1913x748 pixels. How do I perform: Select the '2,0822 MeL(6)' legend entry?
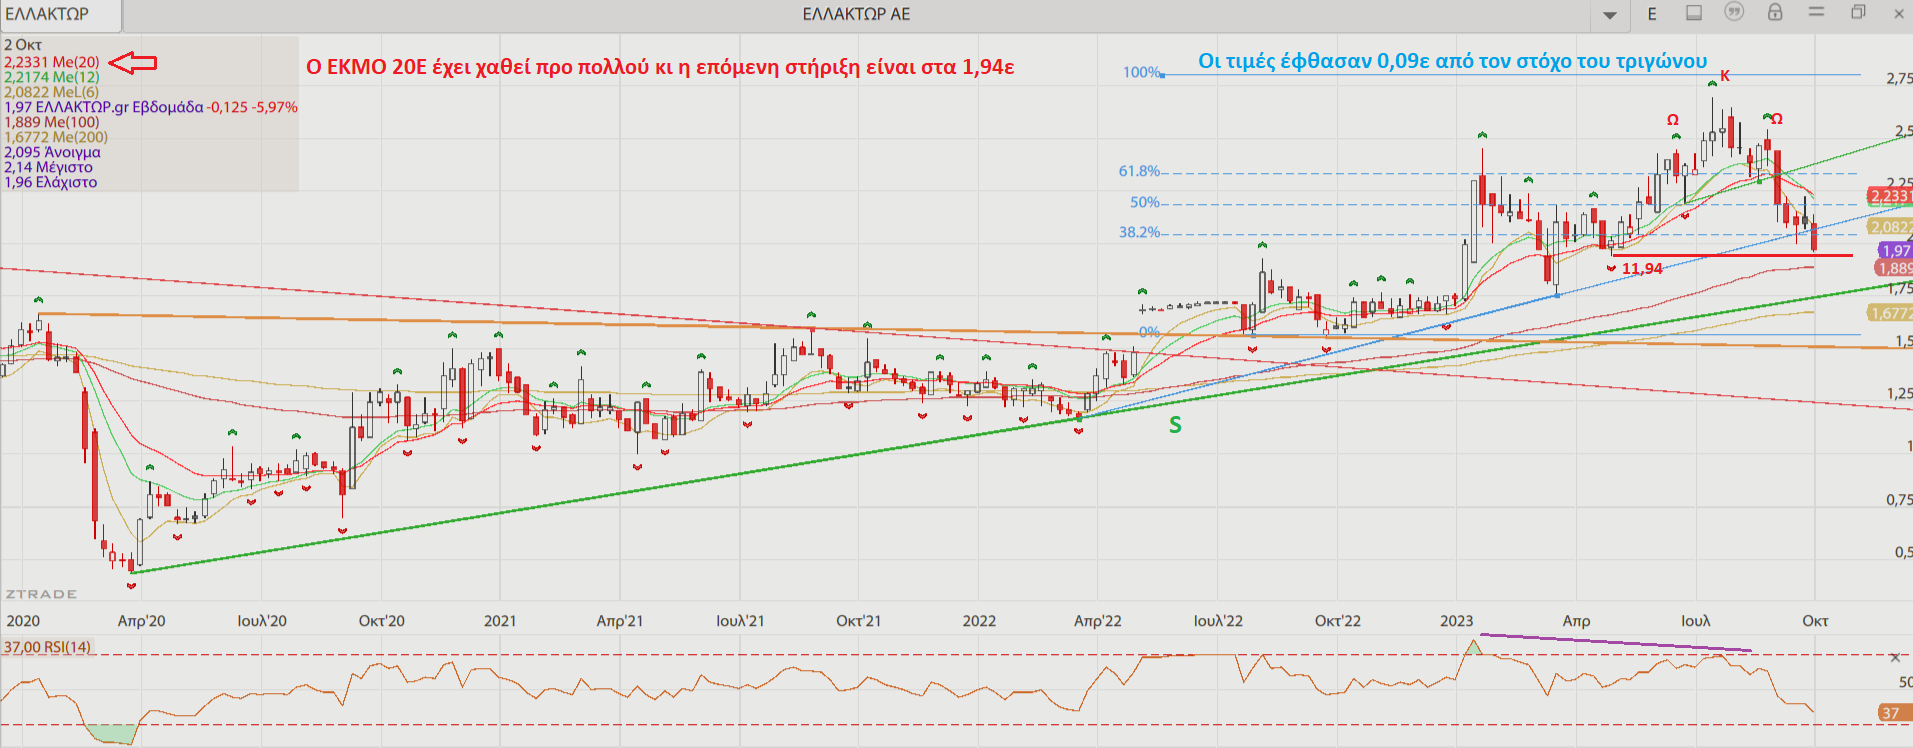[x=51, y=92]
